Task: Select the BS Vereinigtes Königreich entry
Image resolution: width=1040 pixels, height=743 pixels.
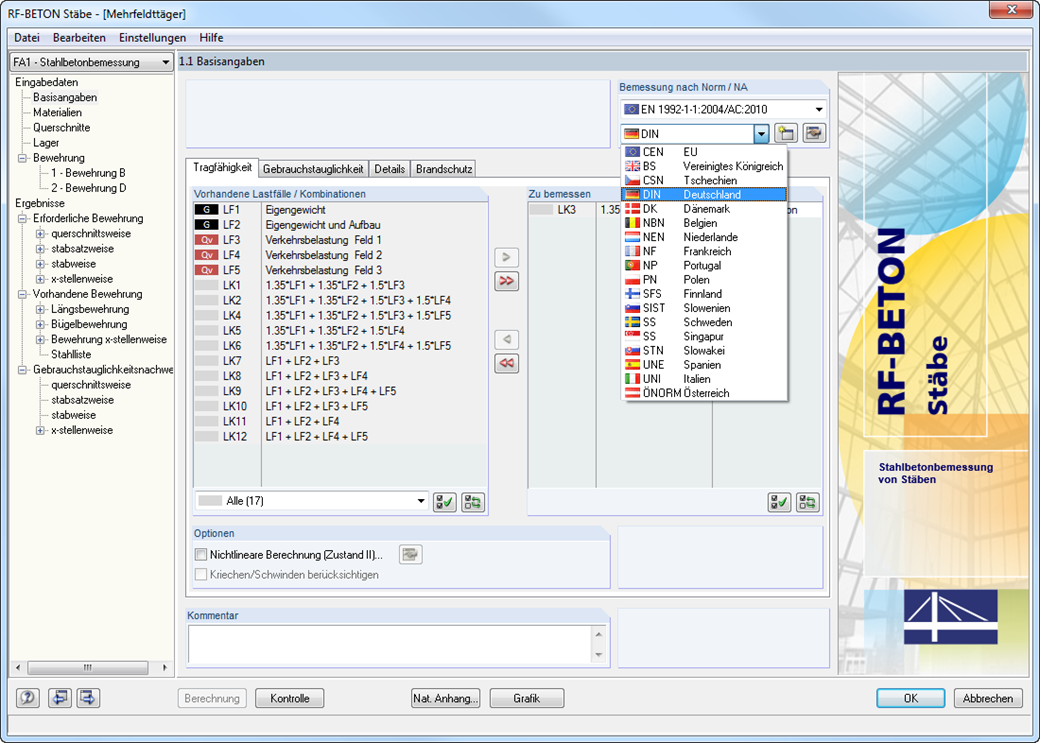Action: (704, 166)
